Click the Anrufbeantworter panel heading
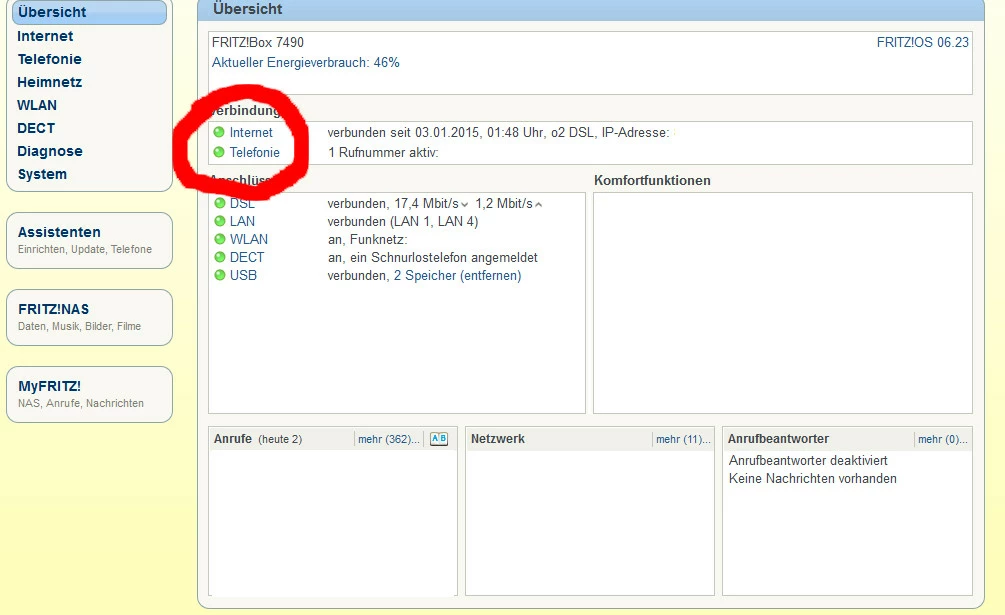Image resolution: width=1005 pixels, height=615 pixels. tap(778, 439)
